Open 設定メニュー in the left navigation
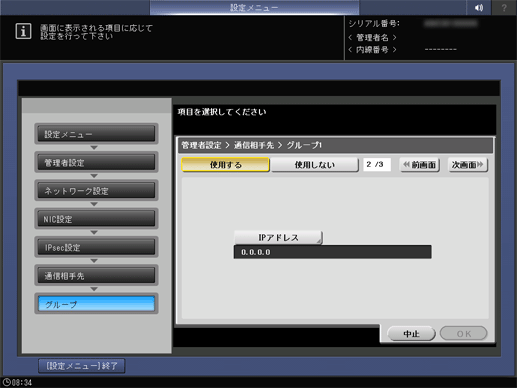Screen dimensions: 517x388 tap(96, 134)
